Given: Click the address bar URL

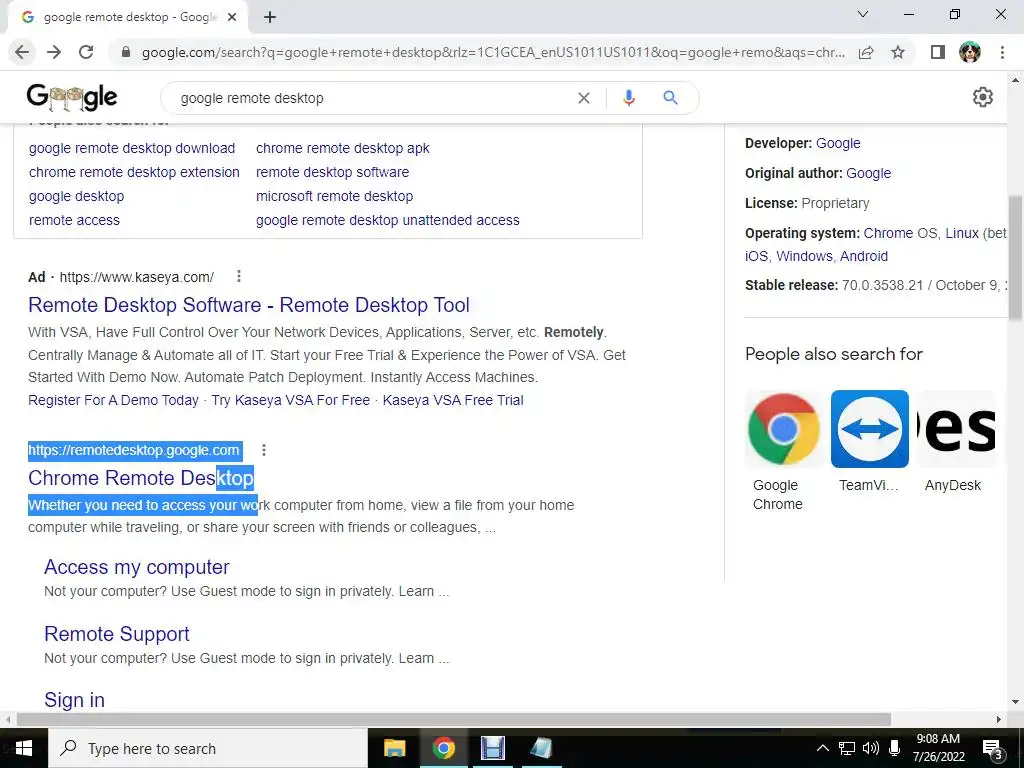Looking at the screenshot, I should [x=493, y=52].
